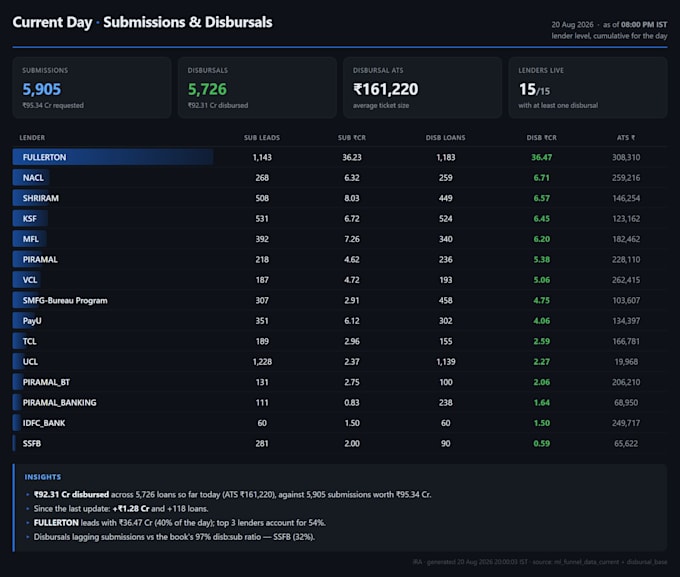Click PIRAMAL_BANKING's disb loans value 238

click(445, 403)
